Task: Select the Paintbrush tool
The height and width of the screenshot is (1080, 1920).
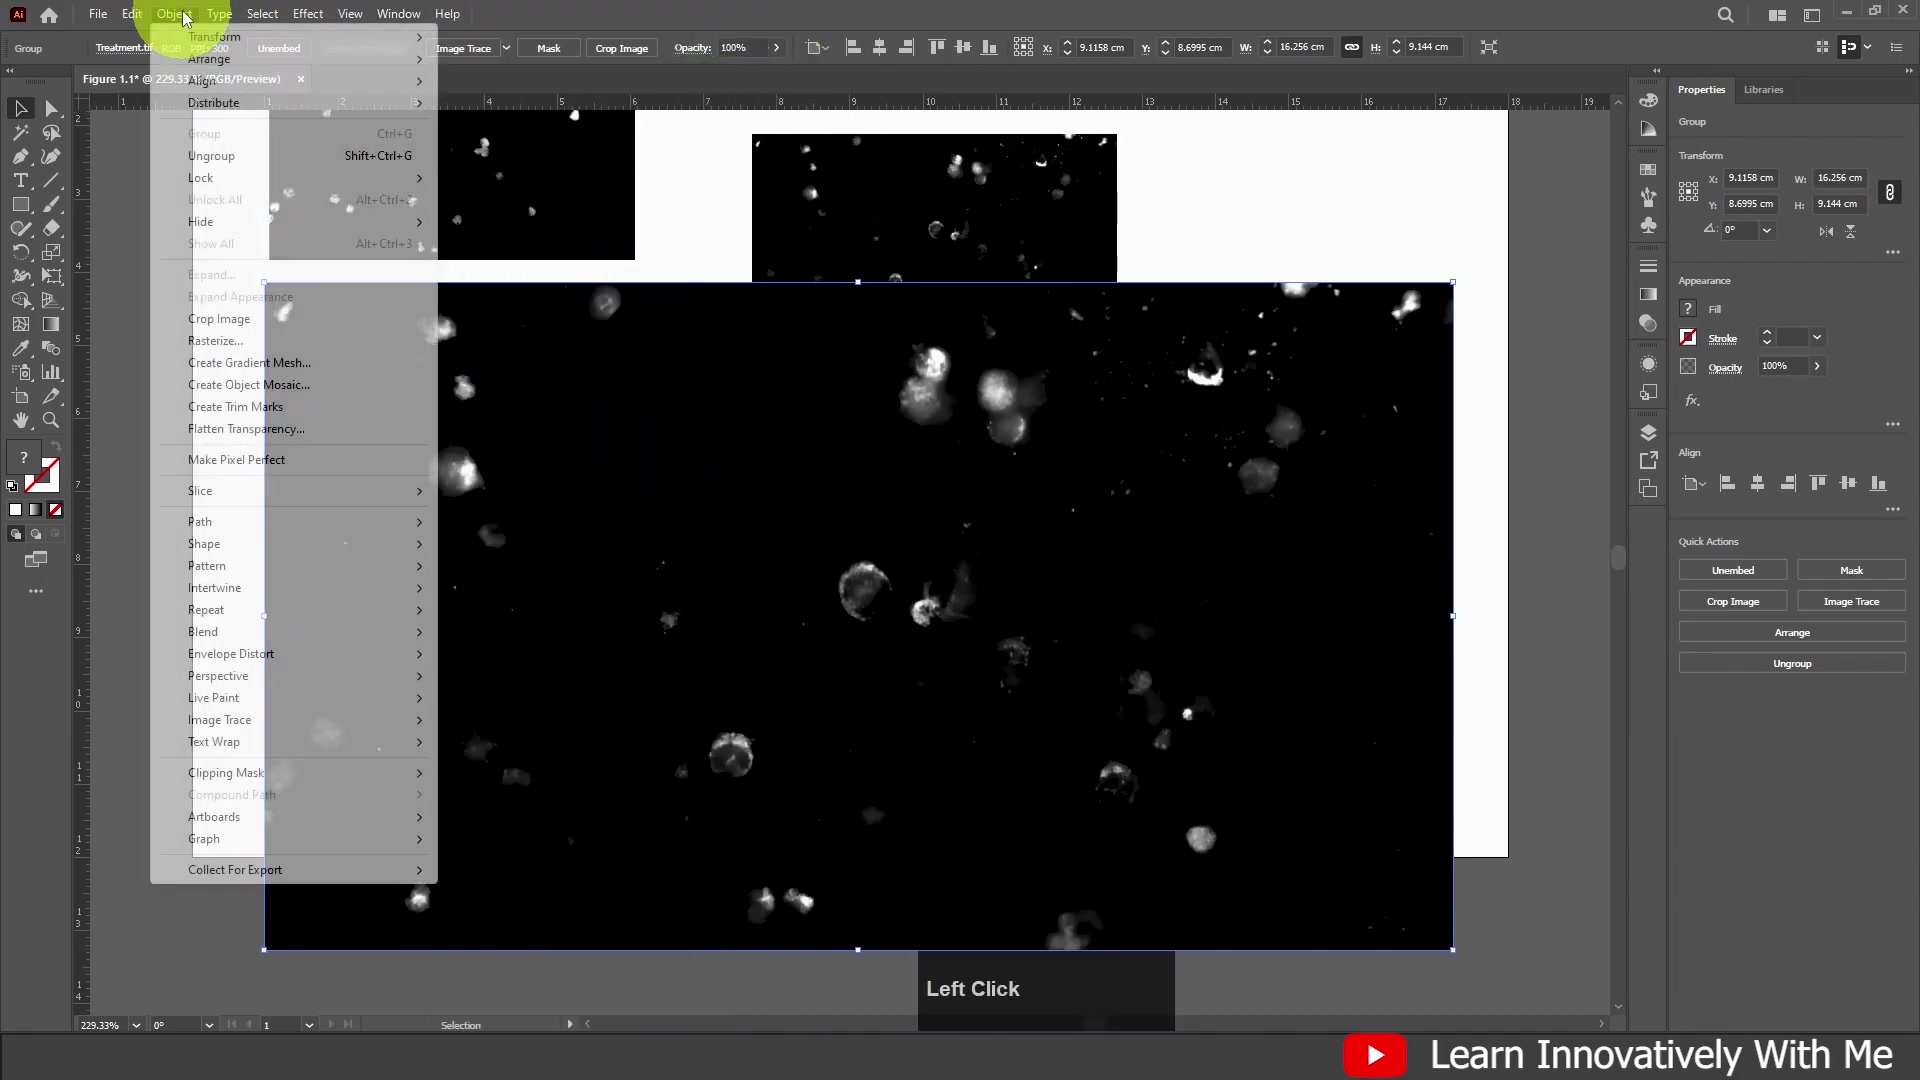Action: (51, 204)
